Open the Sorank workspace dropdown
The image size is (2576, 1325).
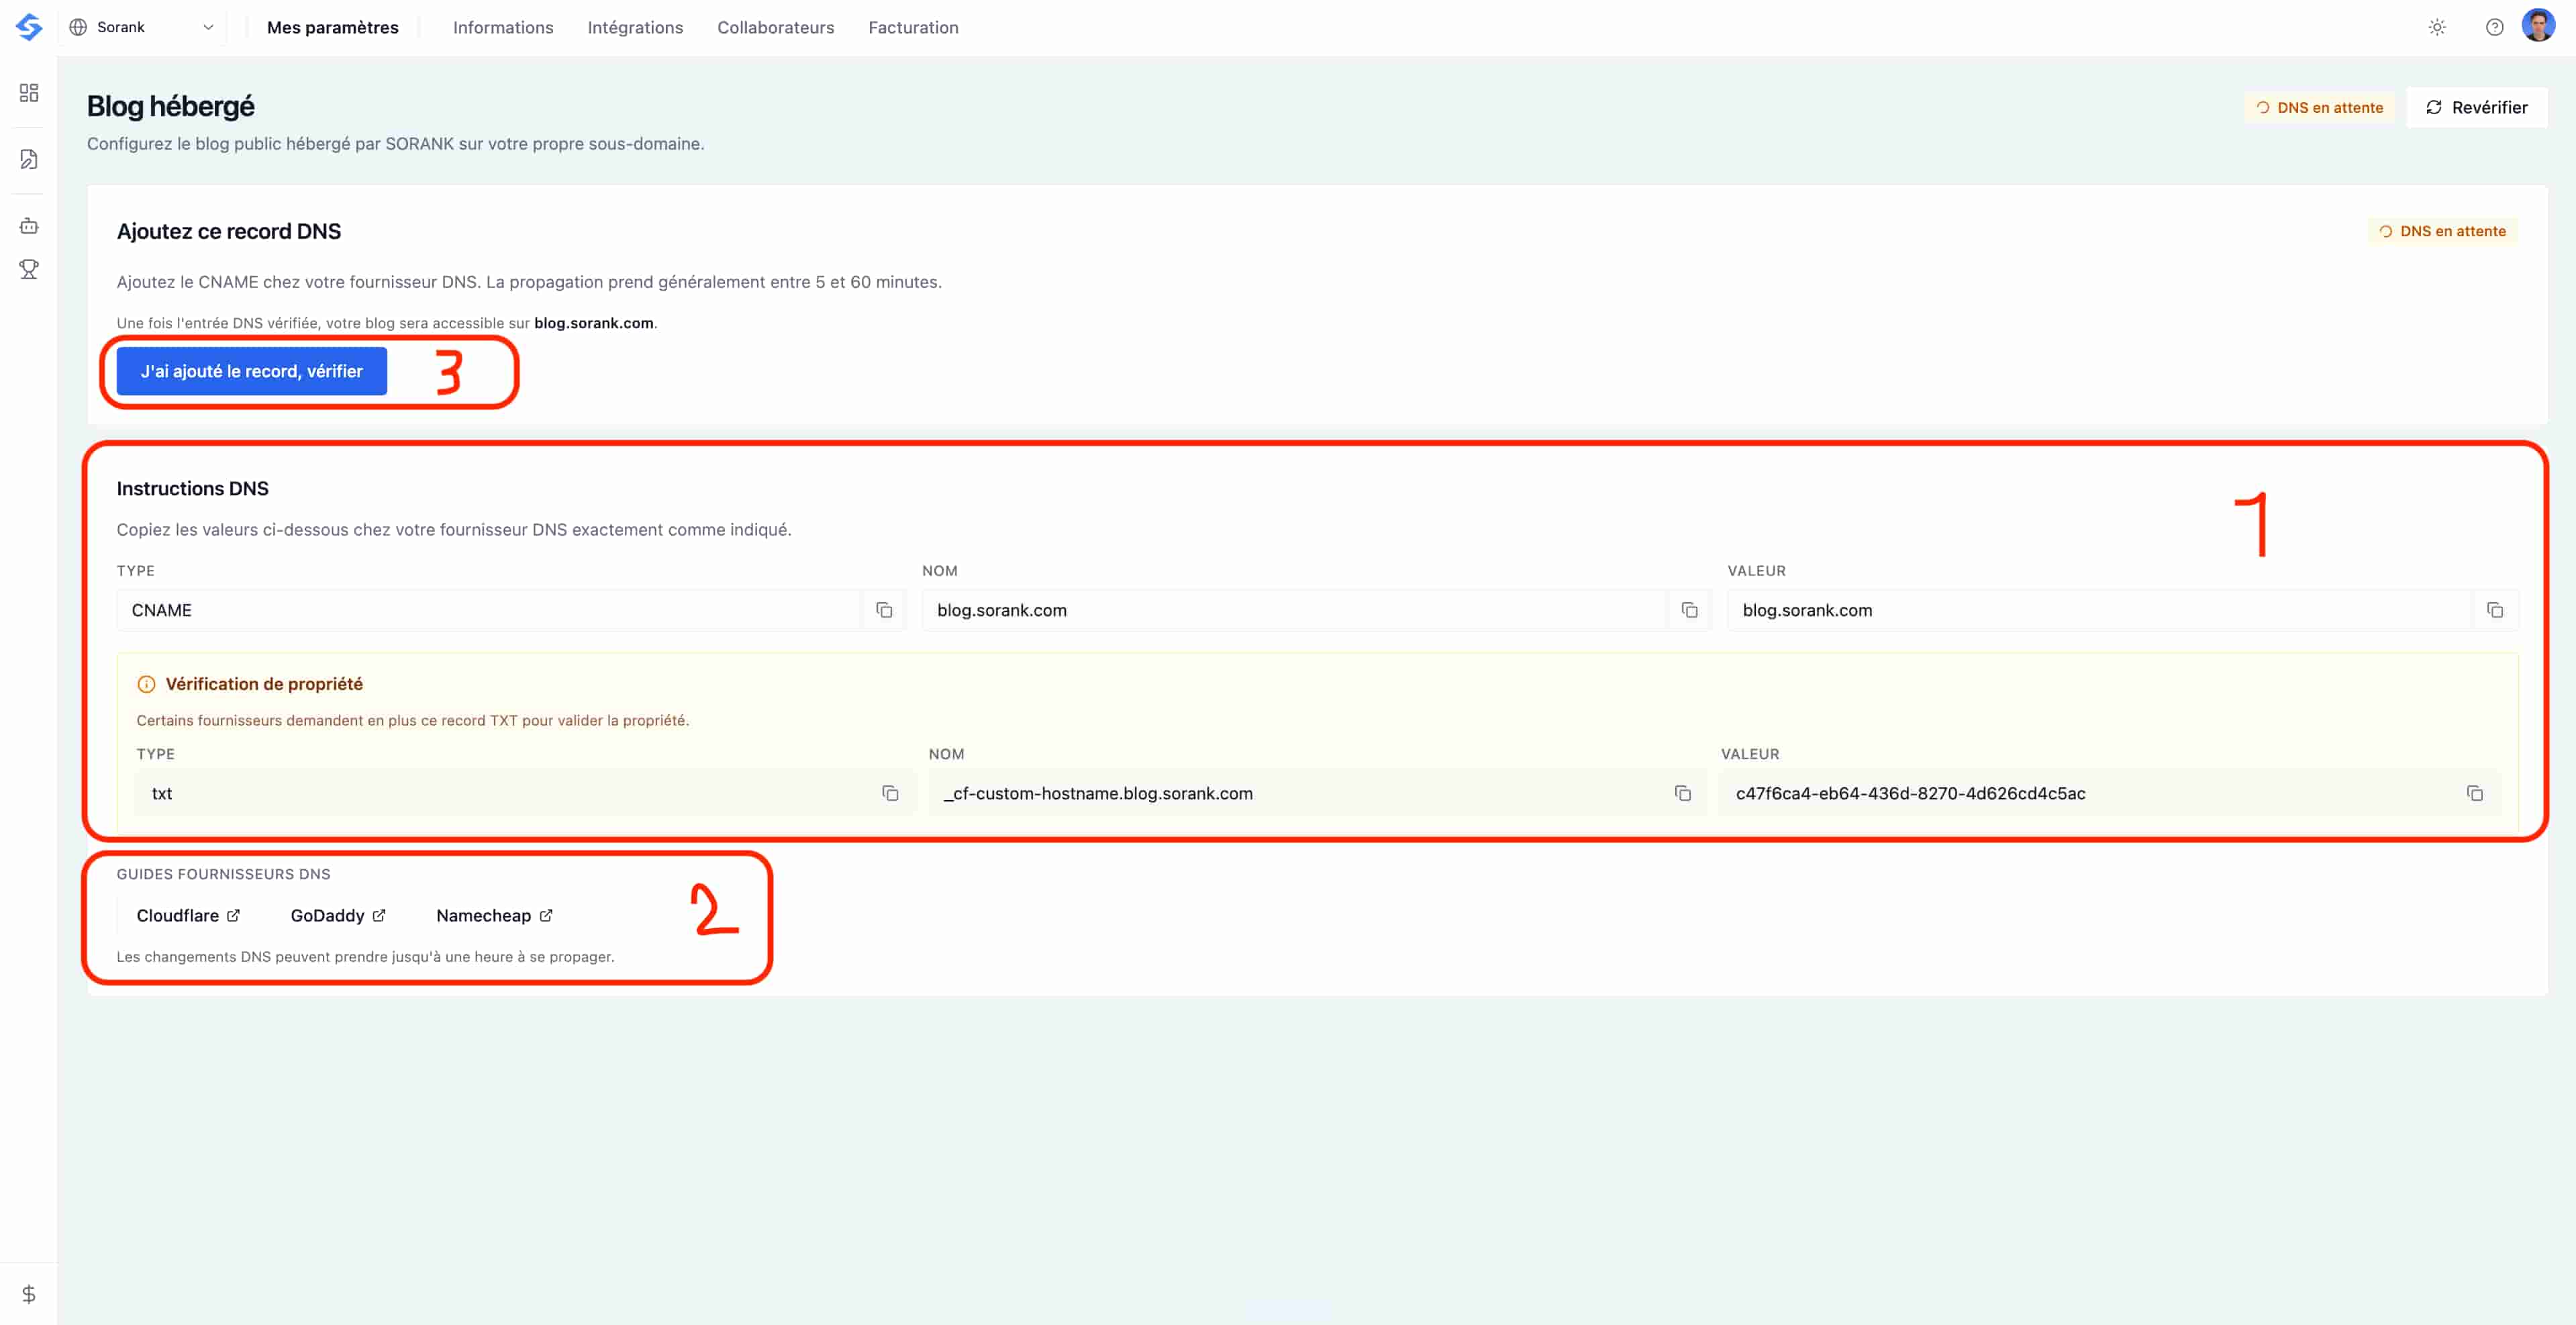click(142, 27)
